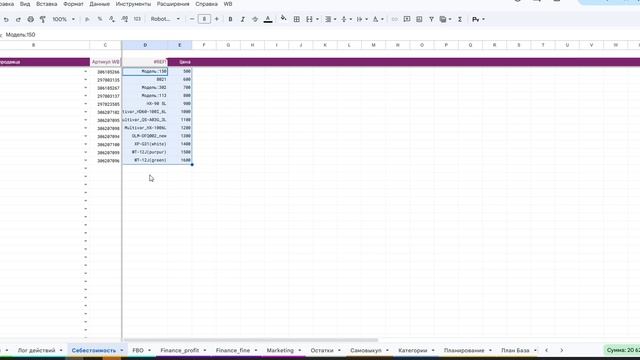Redo the last action
Screen dimensions: 640x360
(18, 19)
